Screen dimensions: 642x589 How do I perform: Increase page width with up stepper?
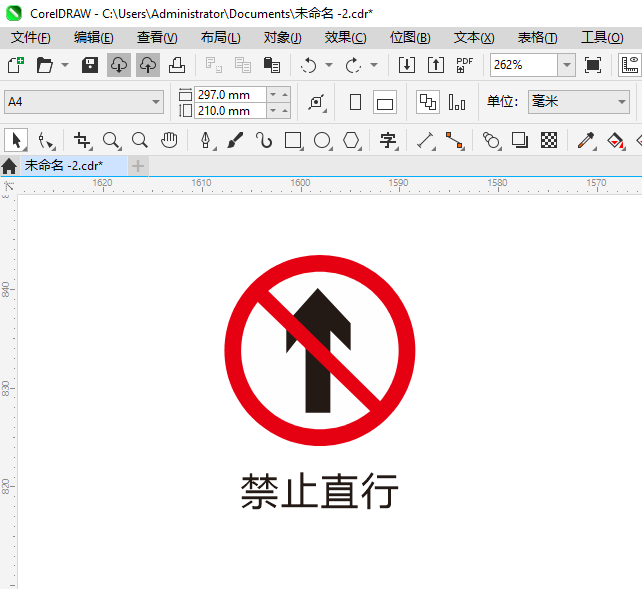click(285, 95)
